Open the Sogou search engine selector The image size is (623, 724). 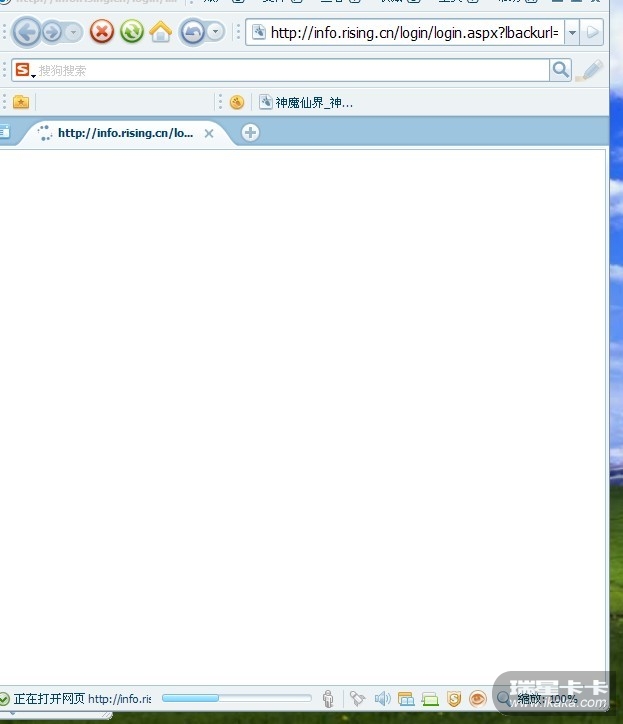pyautogui.click(x=24, y=70)
